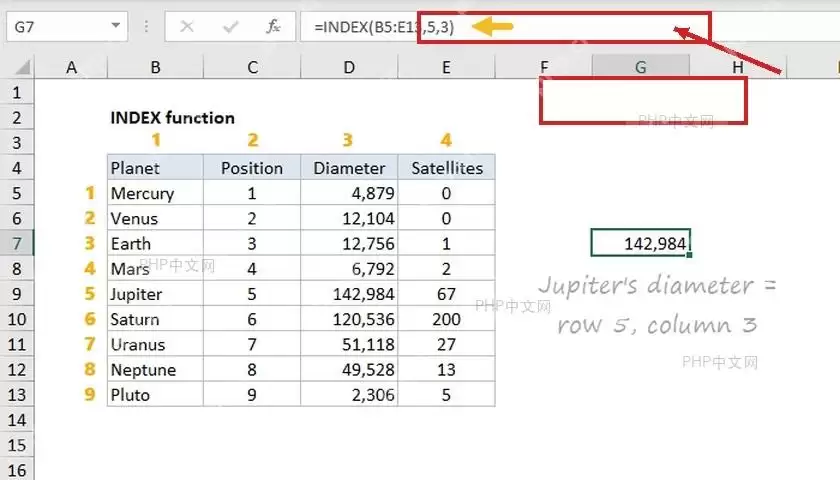Select column G header

pyautogui.click(x=641, y=67)
